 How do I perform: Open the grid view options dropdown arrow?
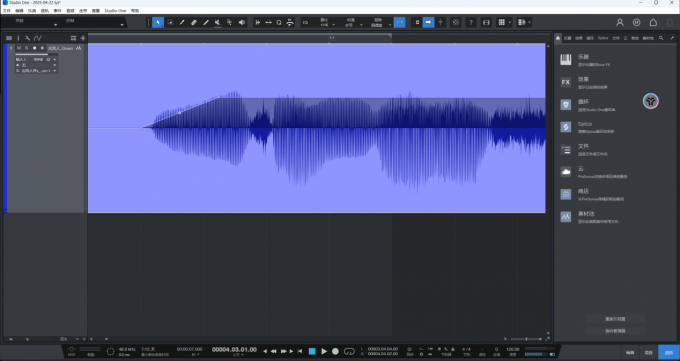(510, 23)
